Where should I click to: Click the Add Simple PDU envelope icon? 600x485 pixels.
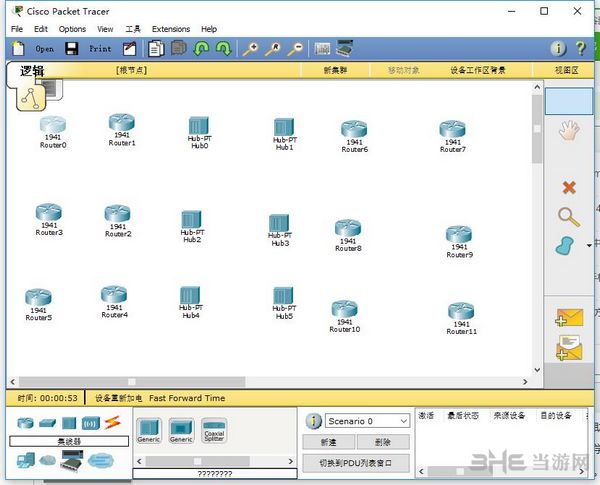pos(569,317)
